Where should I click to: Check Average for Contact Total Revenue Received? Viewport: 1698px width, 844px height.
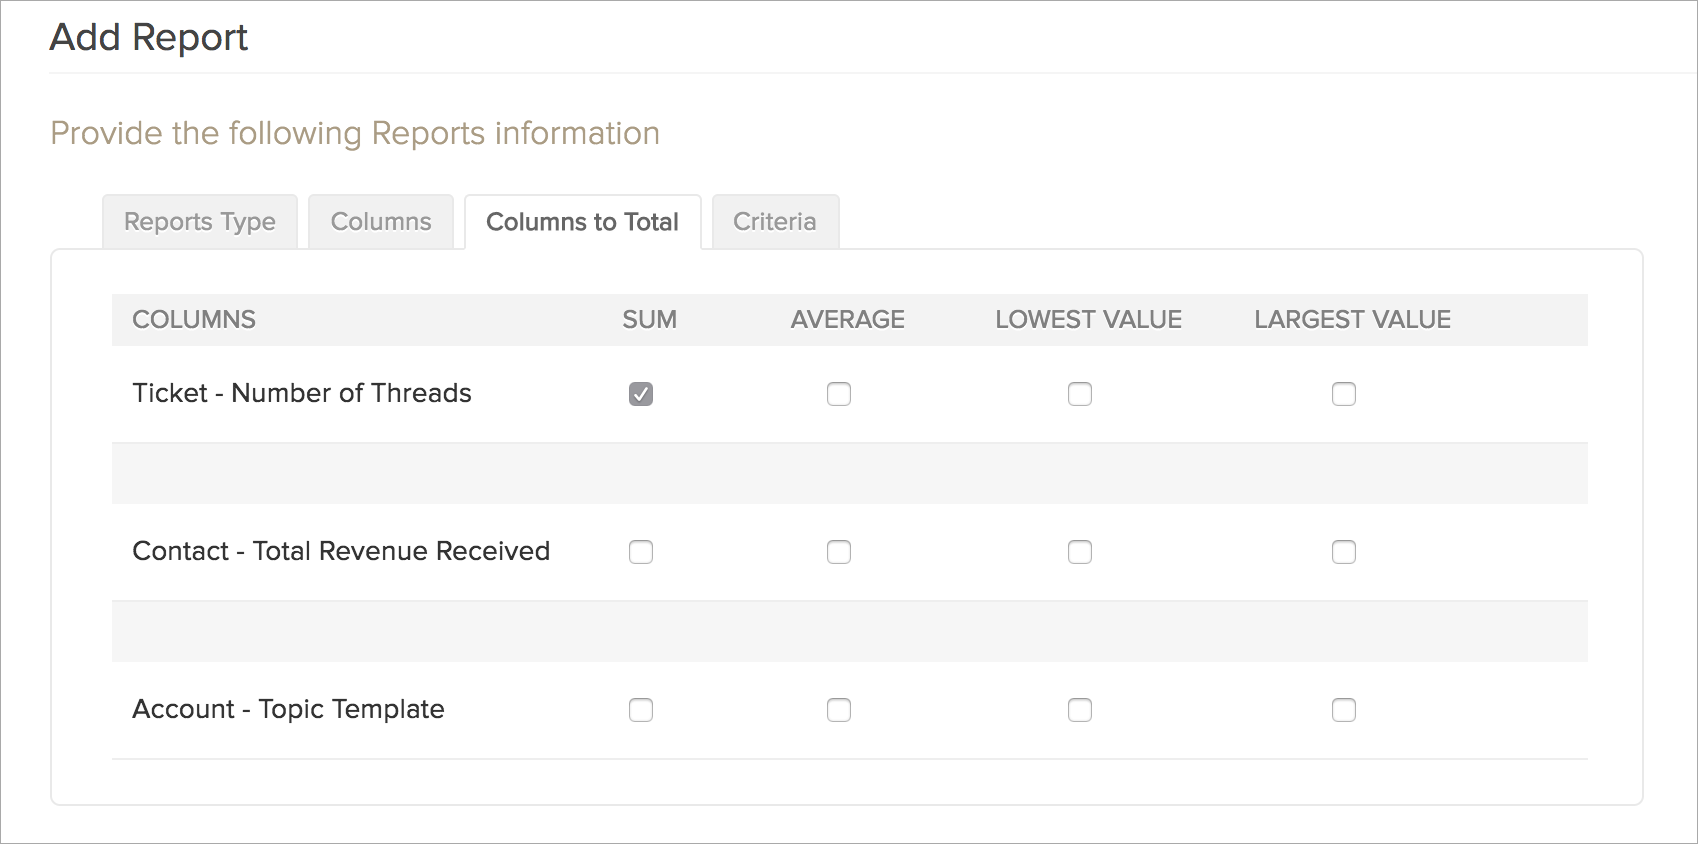[839, 552]
